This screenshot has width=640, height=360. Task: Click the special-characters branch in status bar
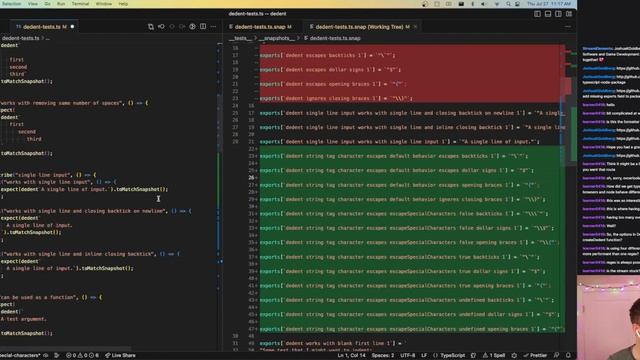[x=20, y=356]
